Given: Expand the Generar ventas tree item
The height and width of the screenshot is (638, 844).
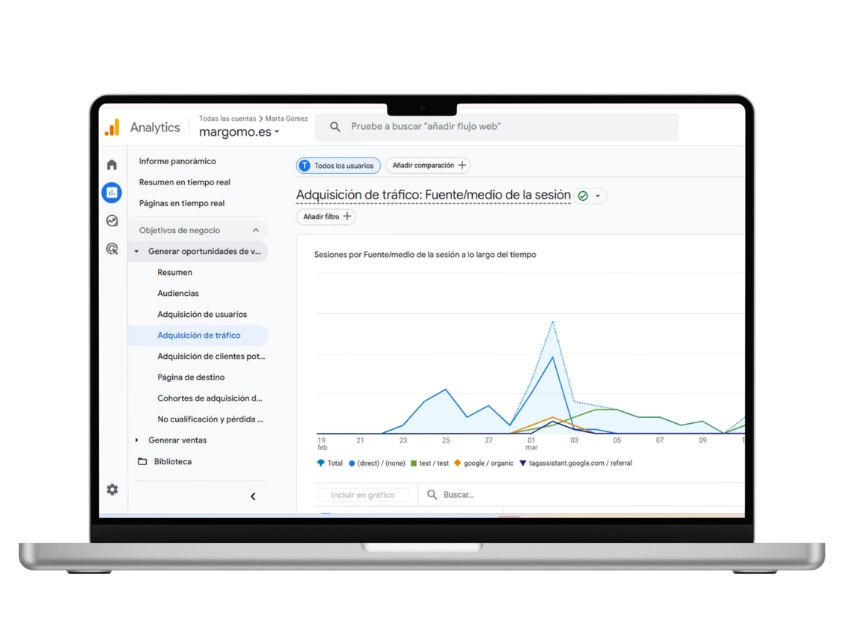Looking at the screenshot, I should point(137,440).
